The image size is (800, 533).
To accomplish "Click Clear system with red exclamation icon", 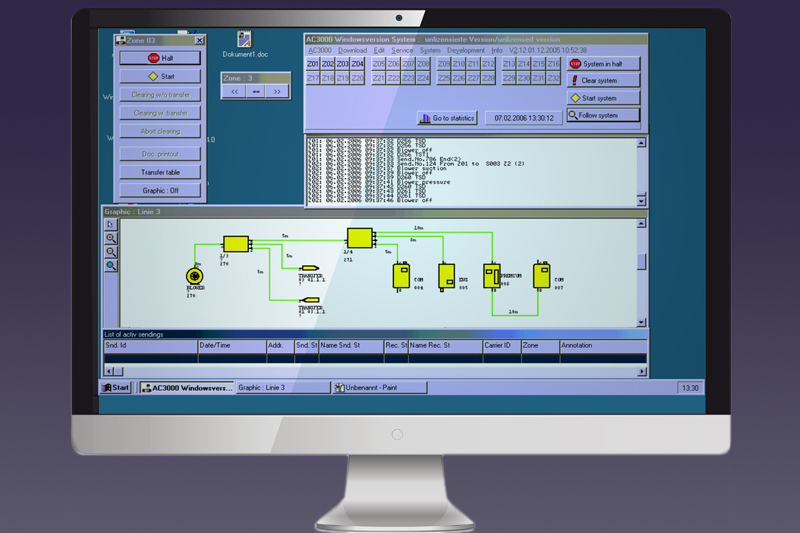I will click(603, 81).
